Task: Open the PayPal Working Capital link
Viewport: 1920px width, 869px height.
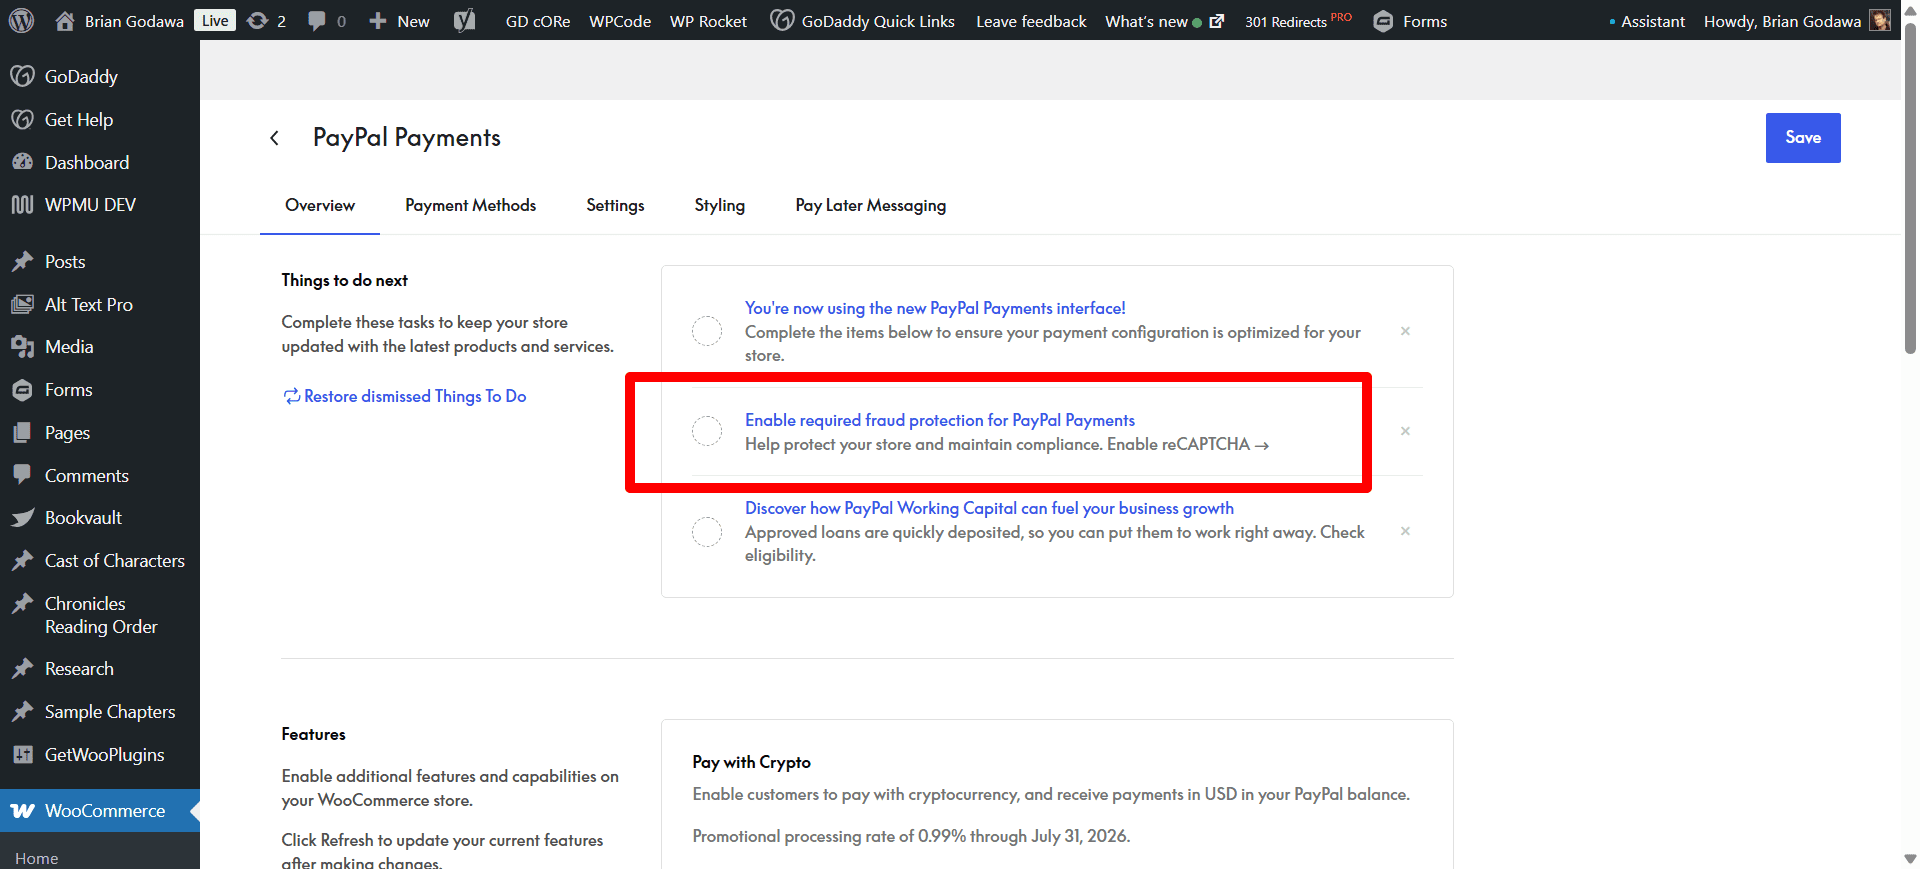Action: [x=989, y=508]
